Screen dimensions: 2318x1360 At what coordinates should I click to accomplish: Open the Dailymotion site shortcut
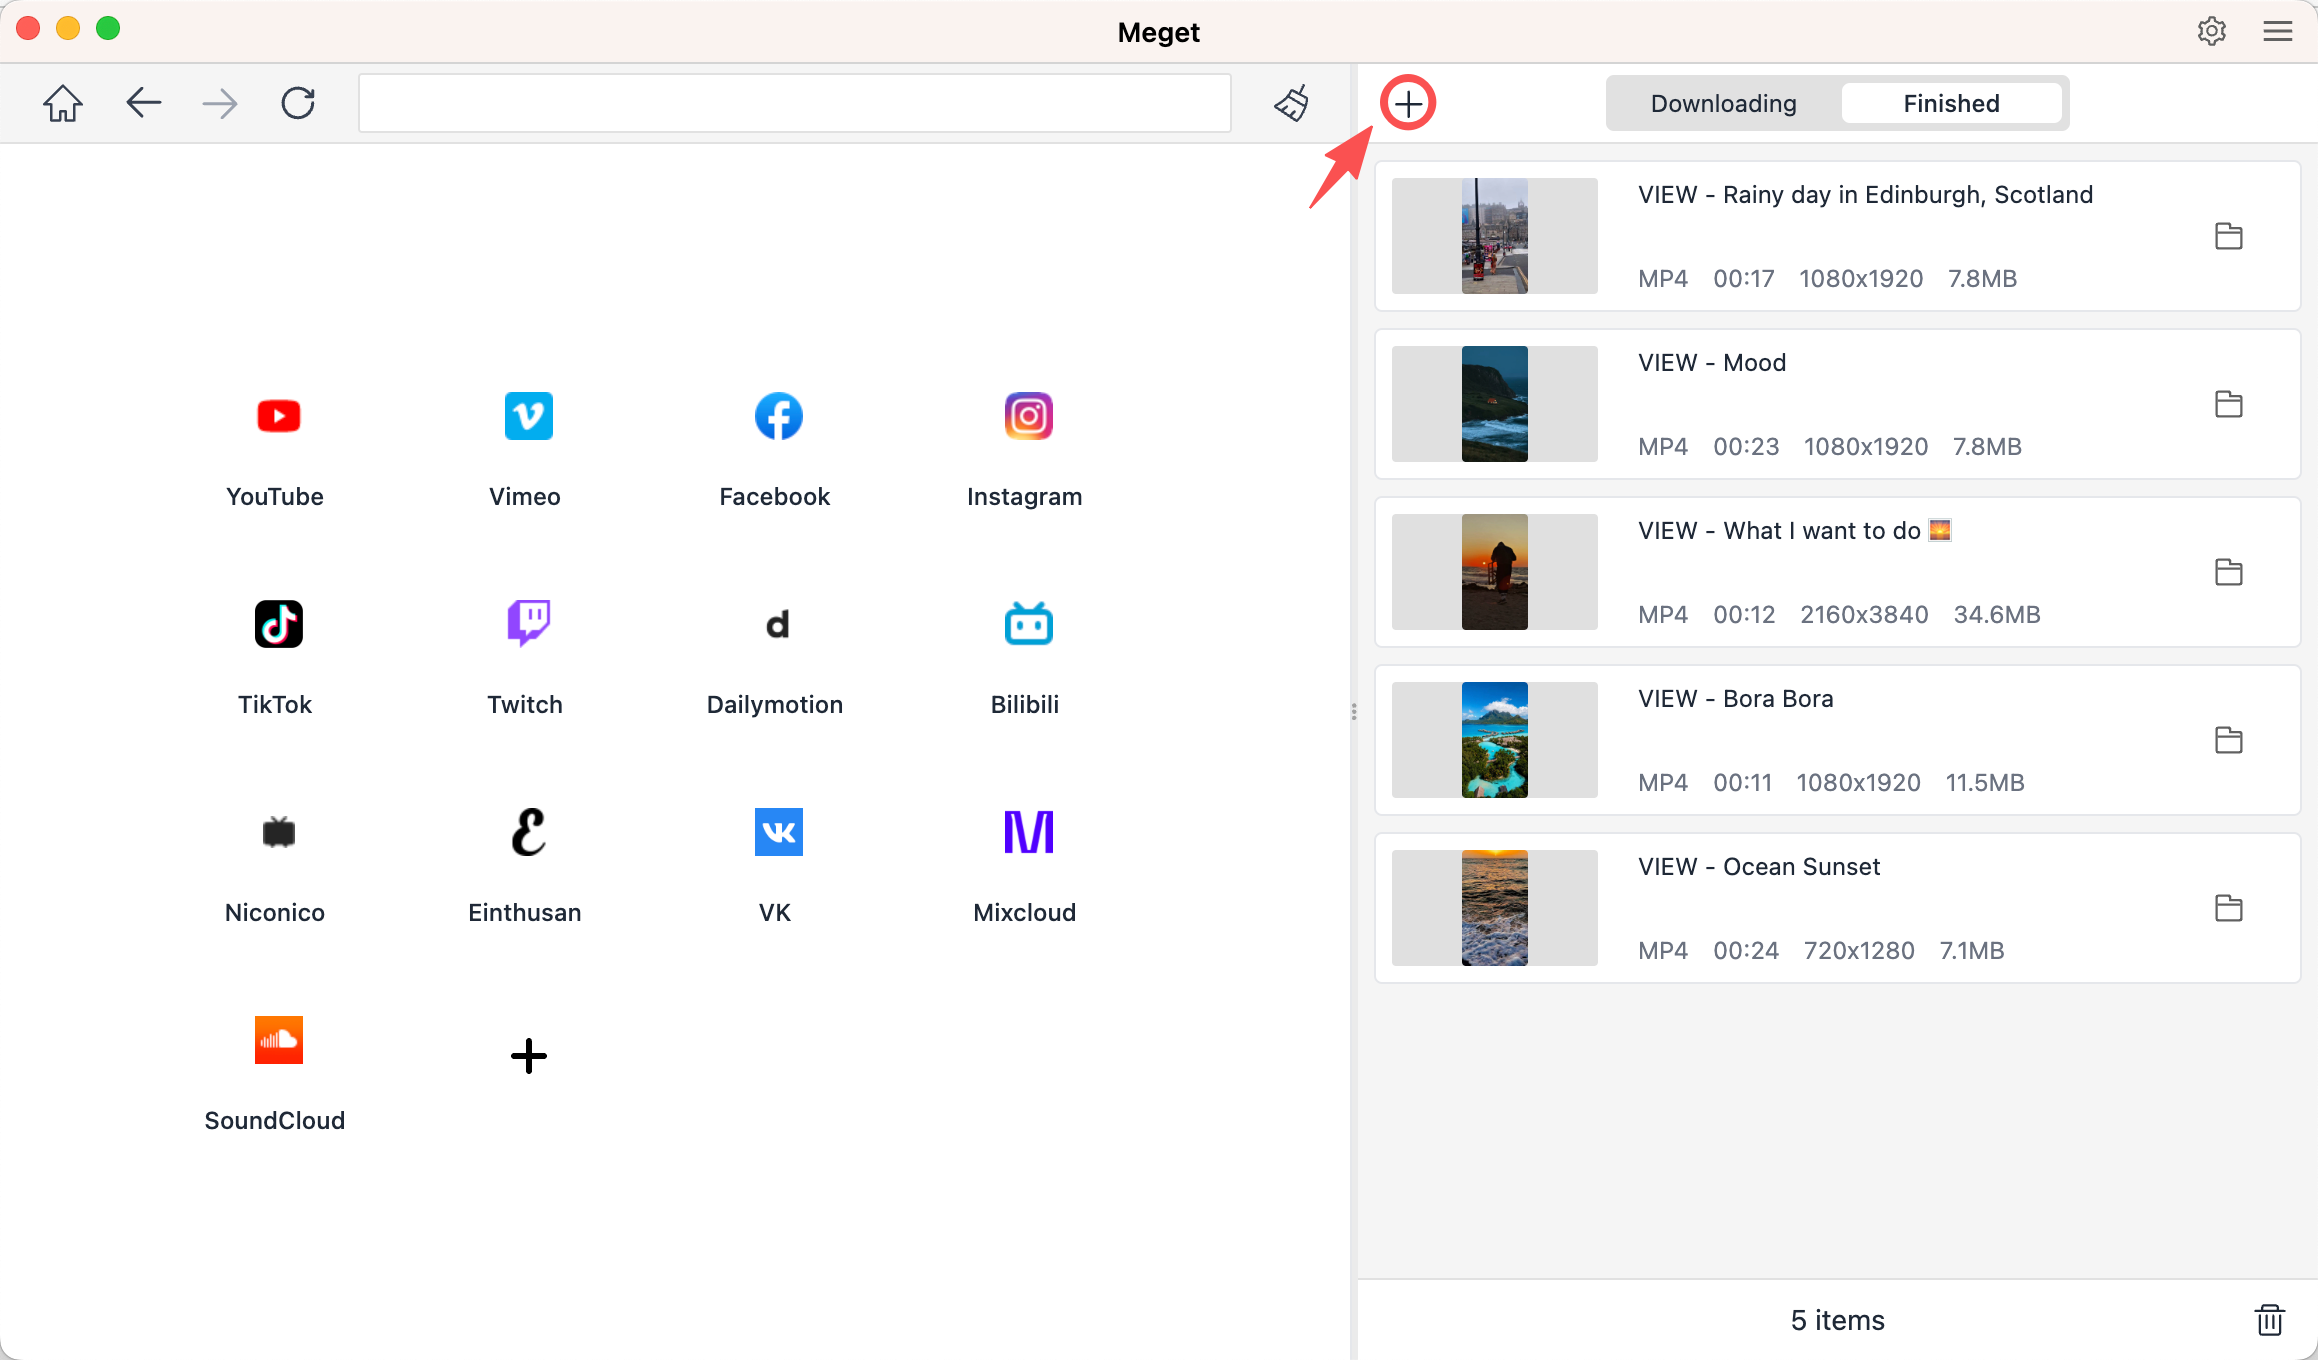pyautogui.click(x=778, y=625)
